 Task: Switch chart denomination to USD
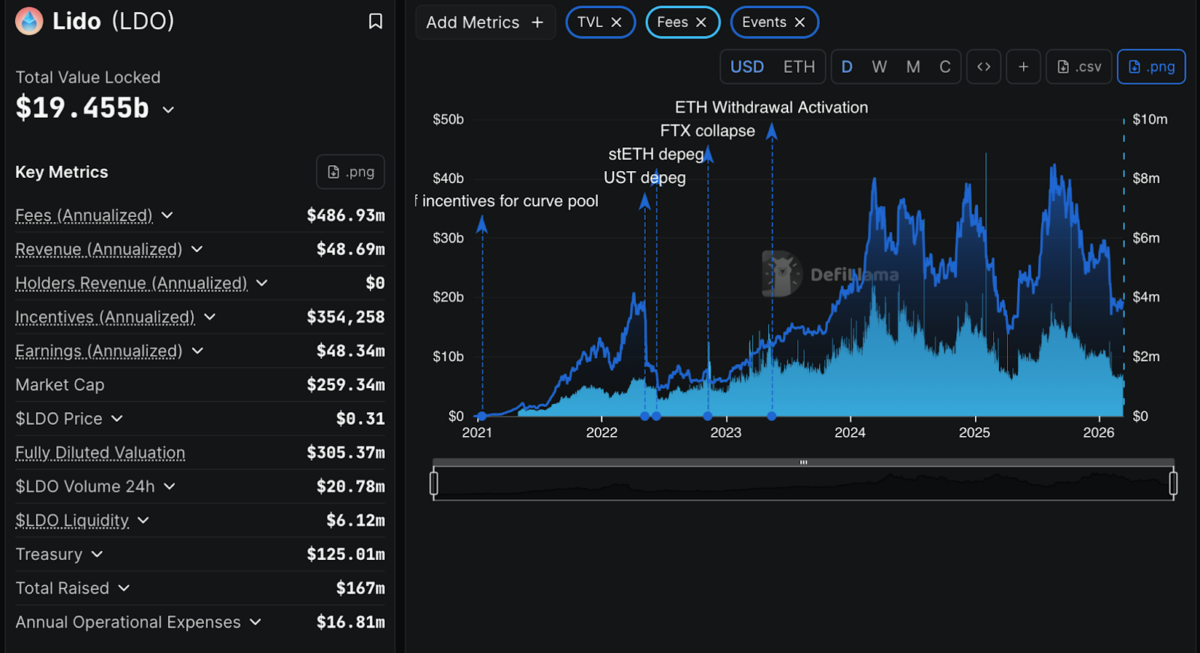pyautogui.click(x=747, y=67)
